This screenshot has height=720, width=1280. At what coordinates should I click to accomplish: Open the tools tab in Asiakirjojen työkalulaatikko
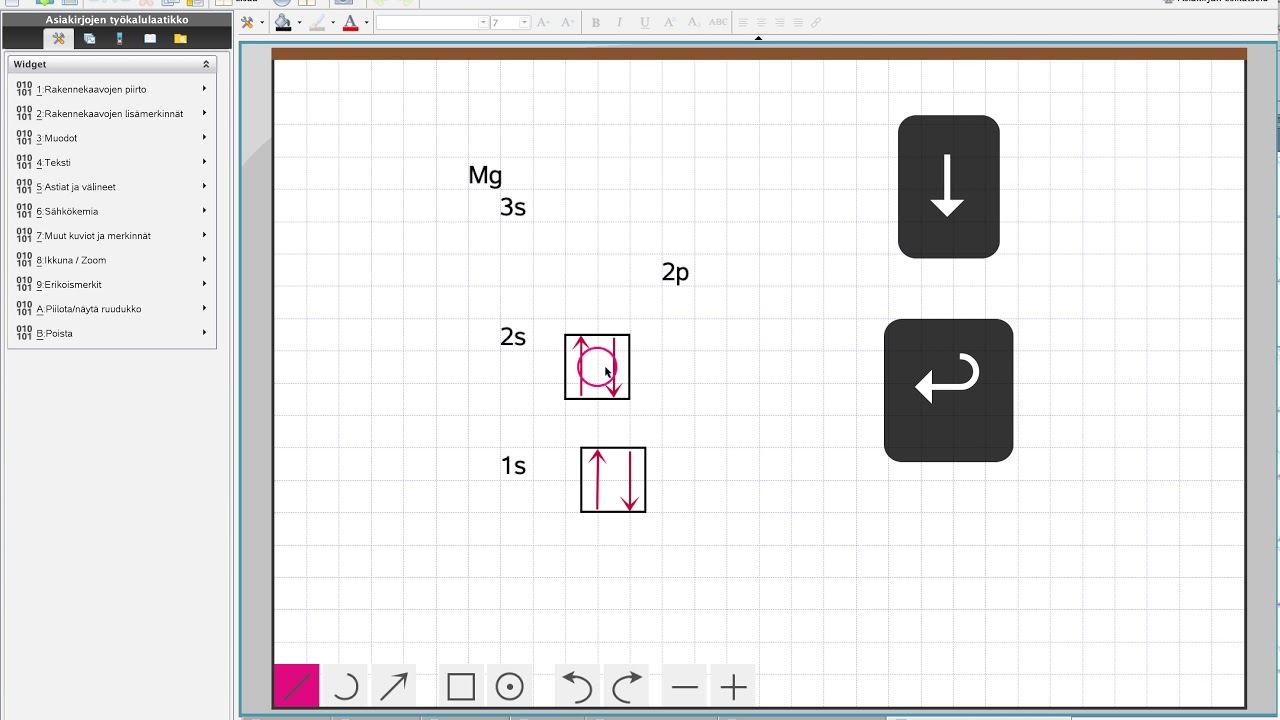pyautogui.click(x=59, y=39)
